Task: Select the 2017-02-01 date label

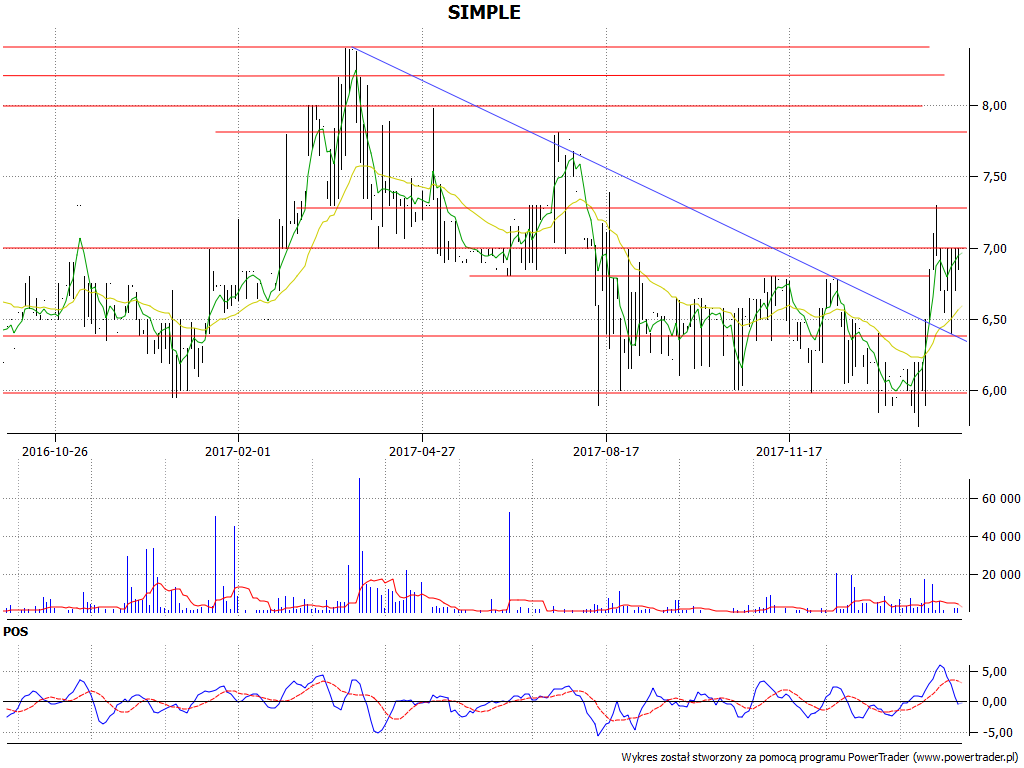Action: click(238, 451)
